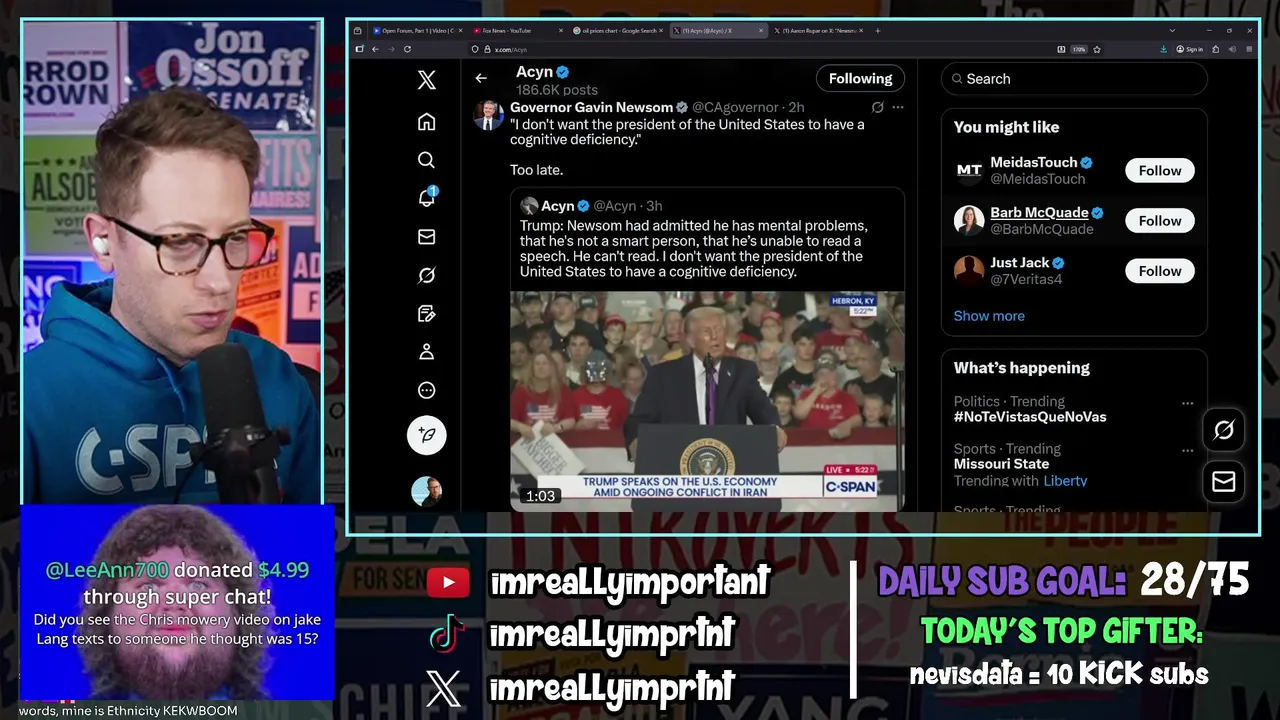Open Messages envelope icon in sidebar
This screenshot has height=720, width=1280.
pos(426,237)
